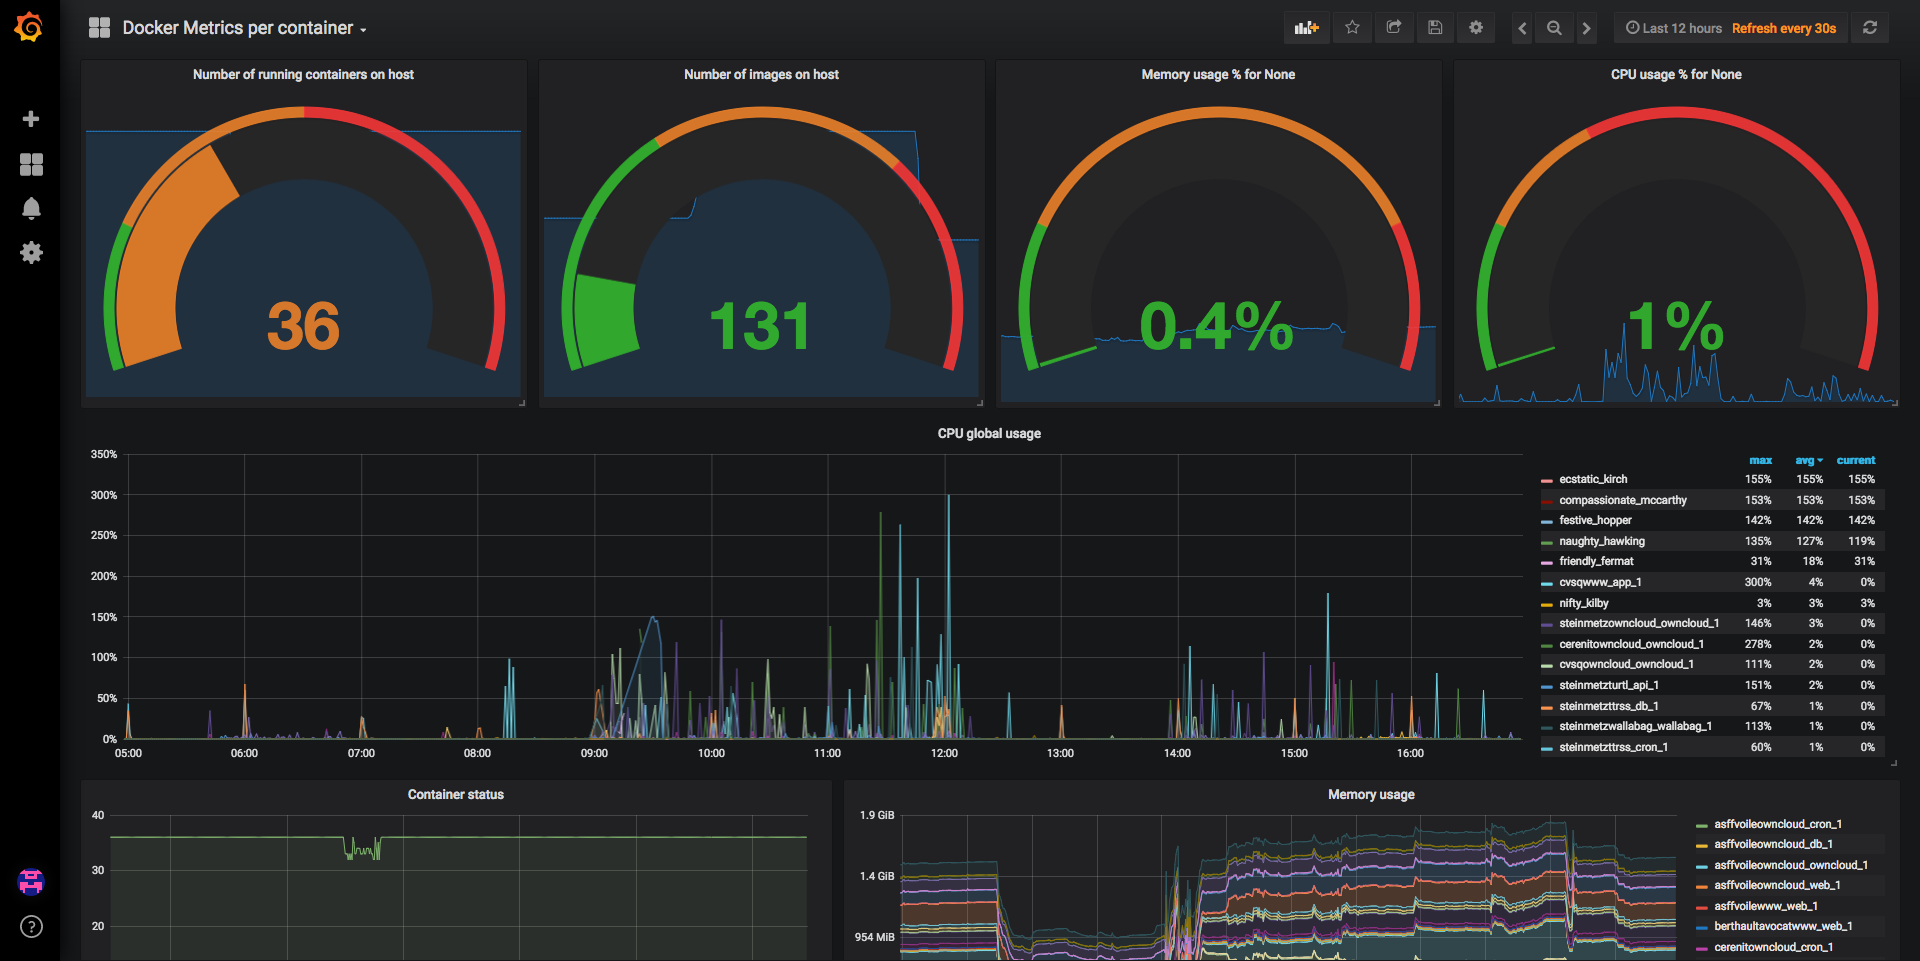Screen dimensions: 1920x961
Task: Toggle festive_hopper series in CPU legend
Action: click(1595, 520)
